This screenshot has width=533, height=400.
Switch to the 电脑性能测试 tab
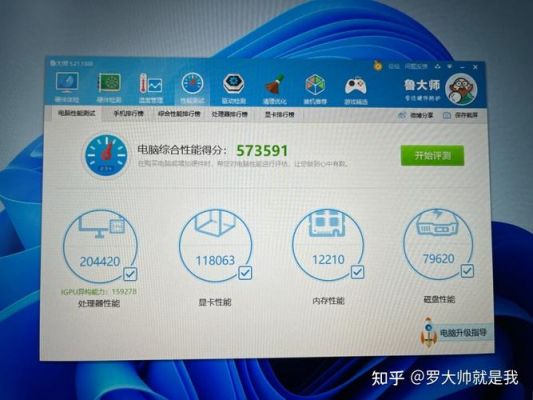(76, 113)
